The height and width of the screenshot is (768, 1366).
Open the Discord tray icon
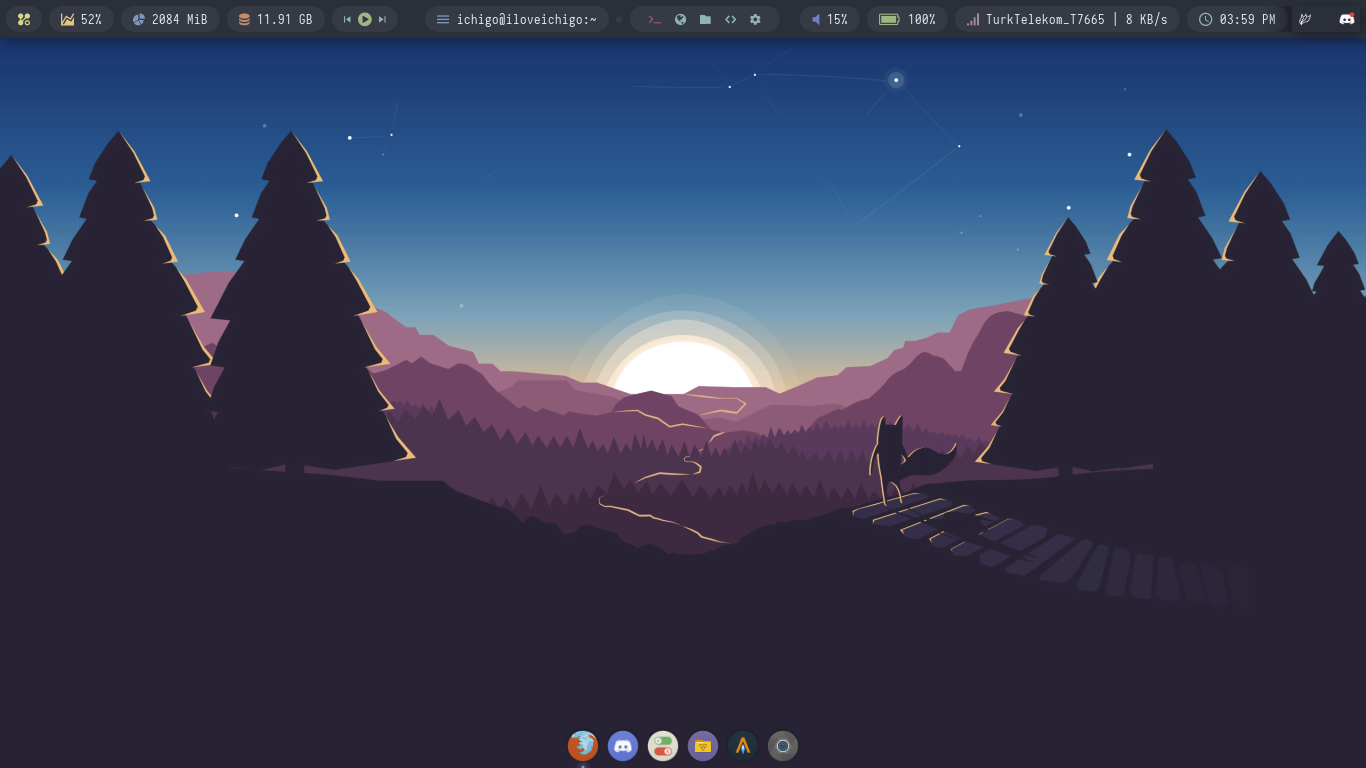pyautogui.click(x=1347, y=19)
